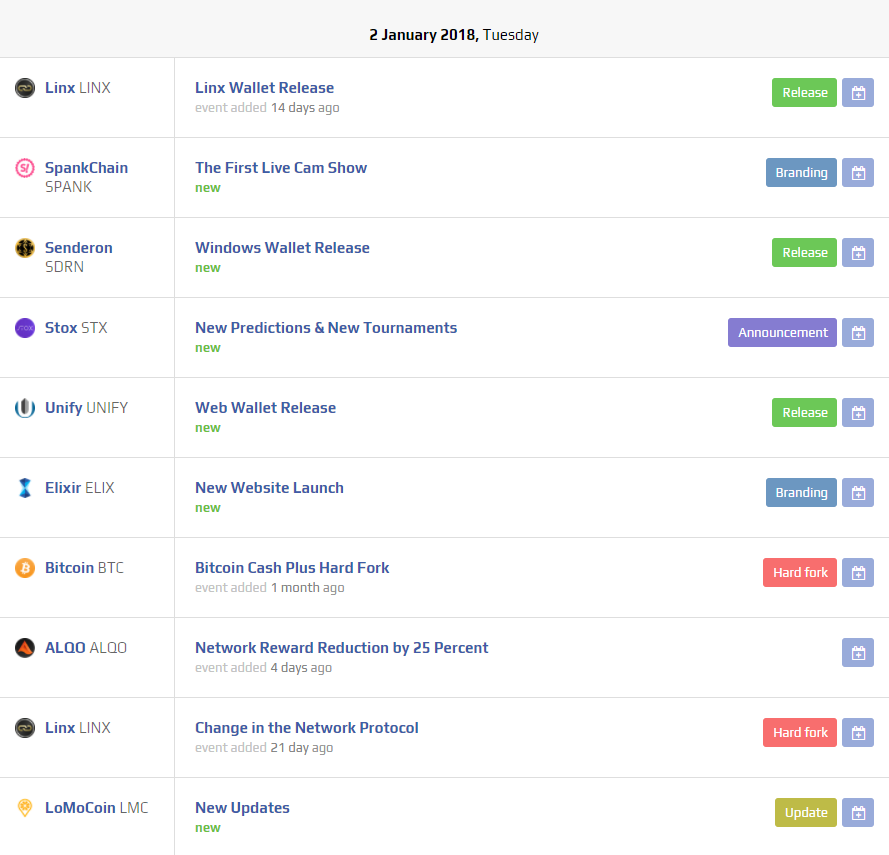
Task: Open the Bitcoin BTC coin page
Action: (x=84, y=568)
